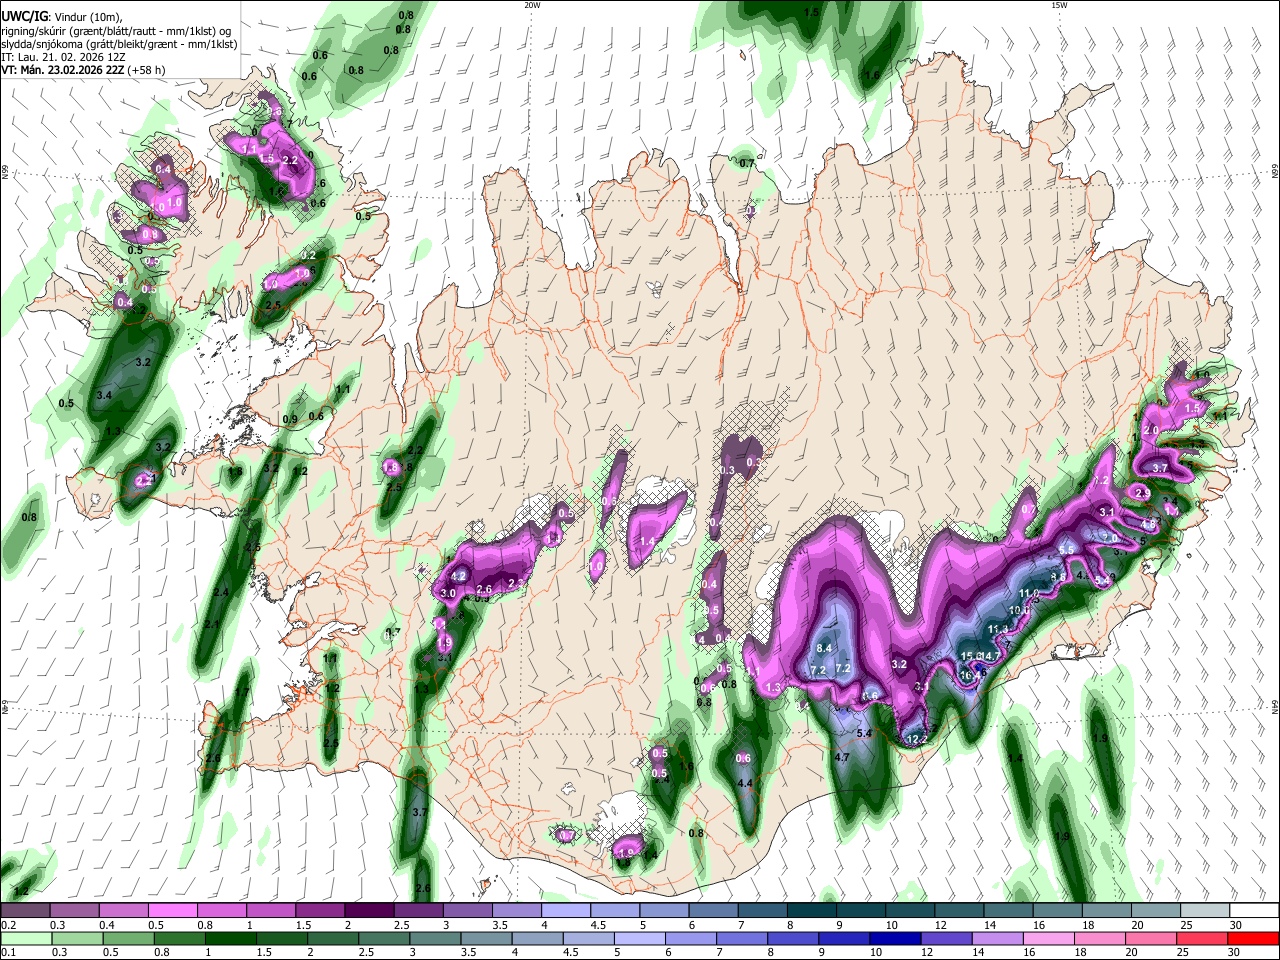
Task: Click the '11.3' precipitation value on the map
Action: click(x=998, y=629)
